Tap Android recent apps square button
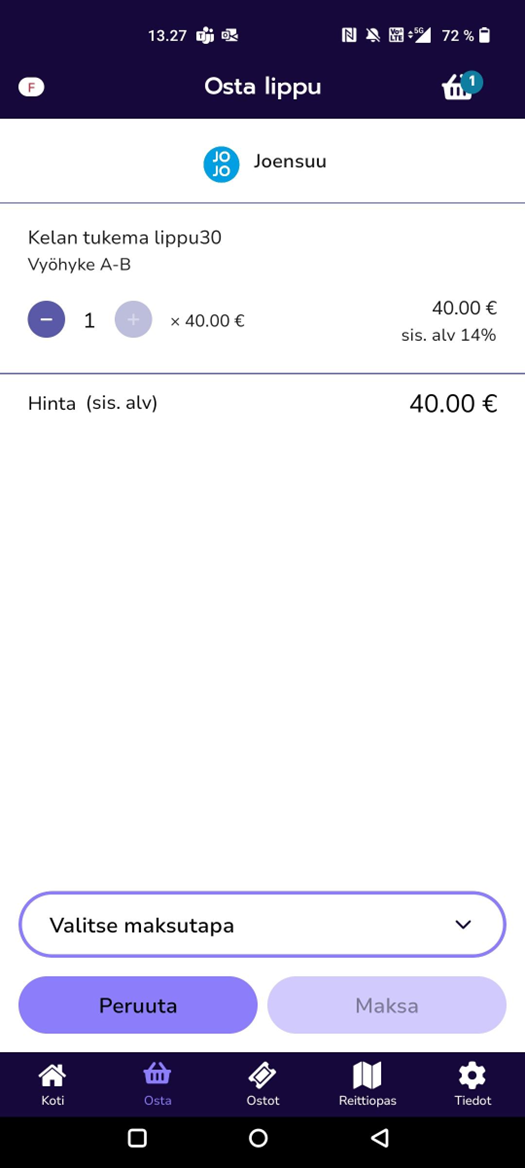The width and height of the screenshot is (525, 1168). click(x=137, y=1137)
